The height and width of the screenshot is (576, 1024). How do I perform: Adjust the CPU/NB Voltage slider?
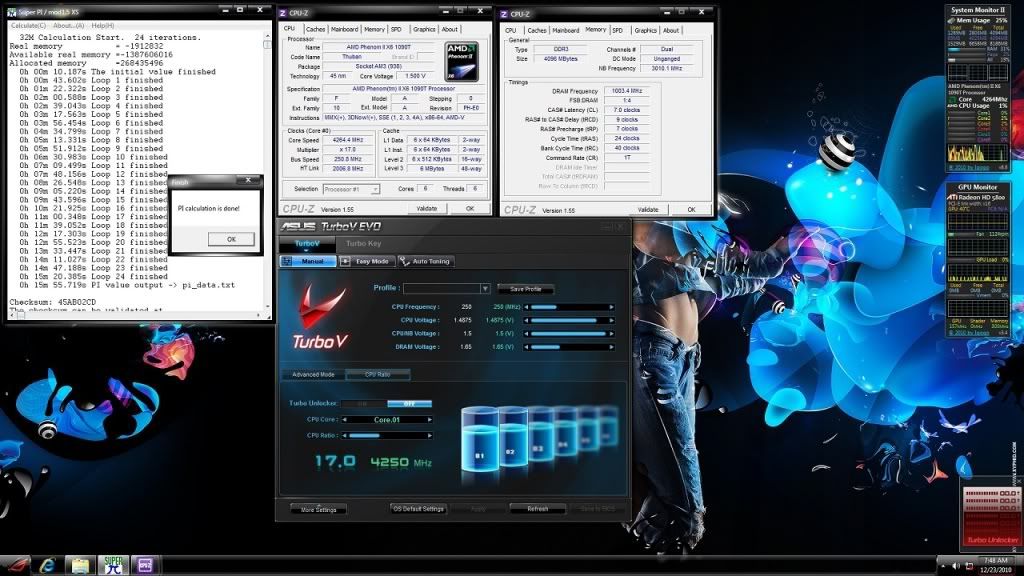click(x=569, y=334)
